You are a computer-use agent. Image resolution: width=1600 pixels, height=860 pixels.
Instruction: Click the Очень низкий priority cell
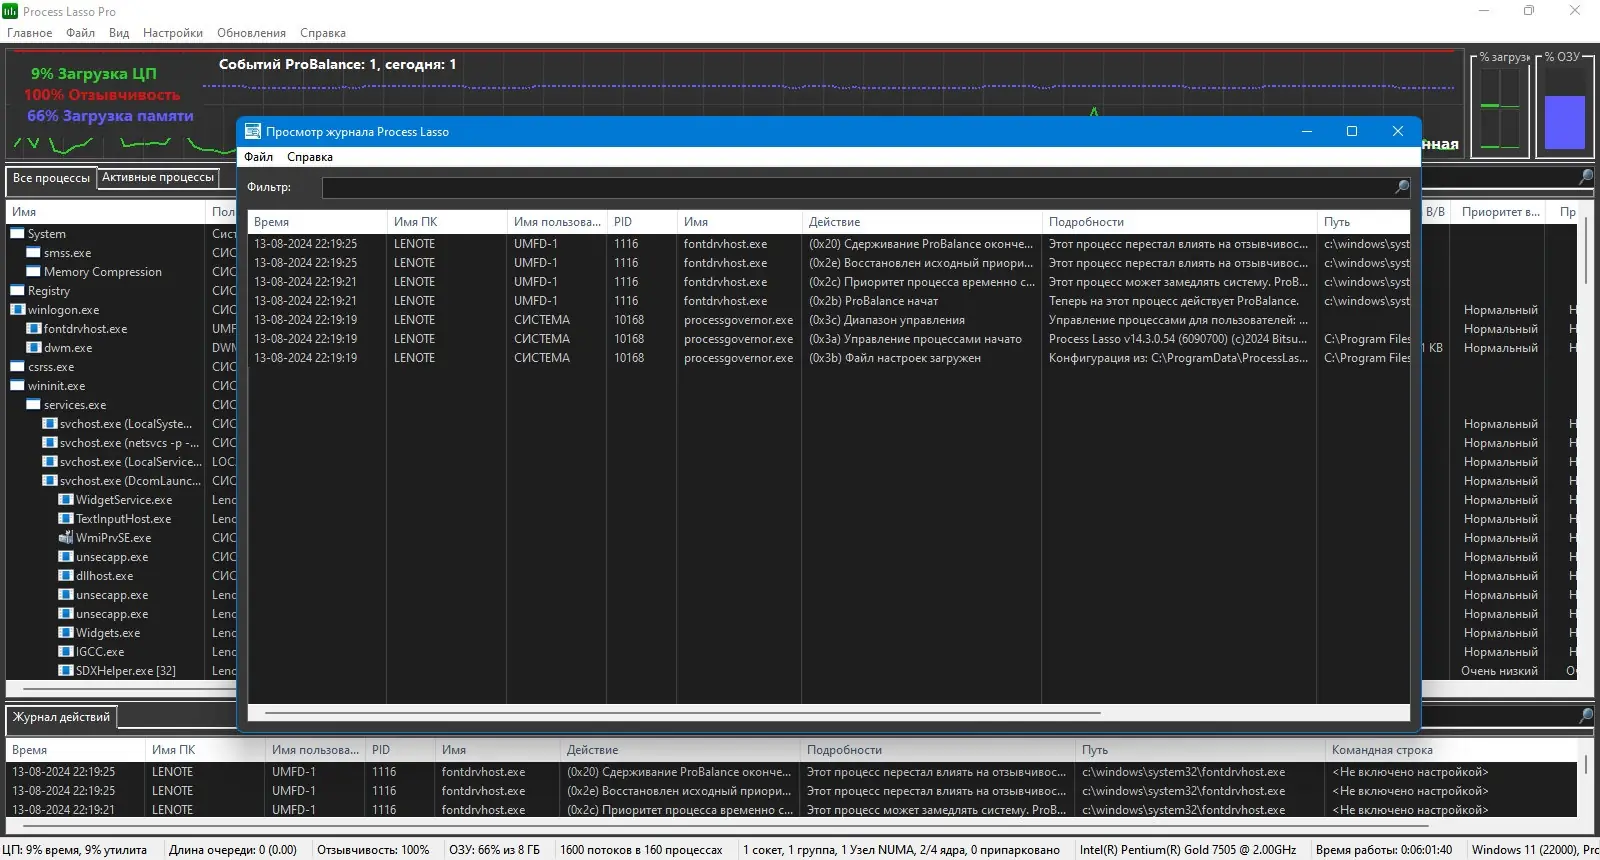click(x=1499, y=671)
